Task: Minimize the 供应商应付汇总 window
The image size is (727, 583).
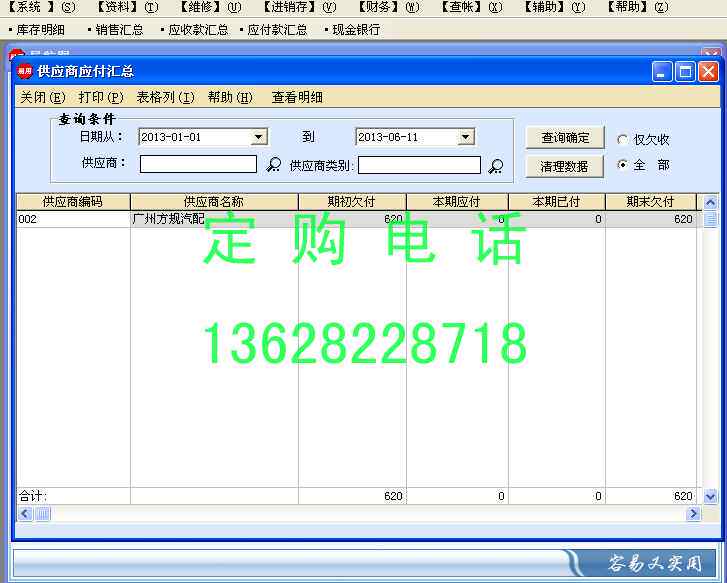Action: tap(661, 72)
